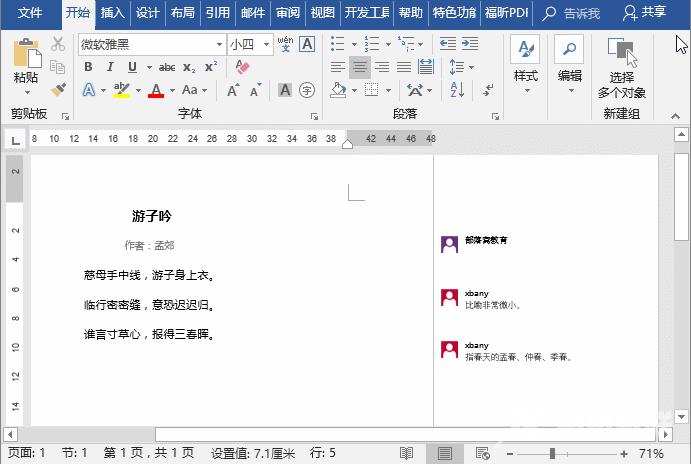The image size is (691, 464).
Task: Switch to the Review tab
Action: pos(288,13)
